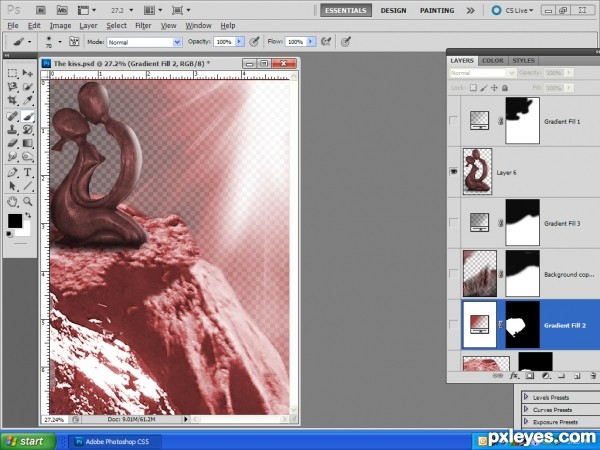Click the Essentials workspace button

click(346, 11)
